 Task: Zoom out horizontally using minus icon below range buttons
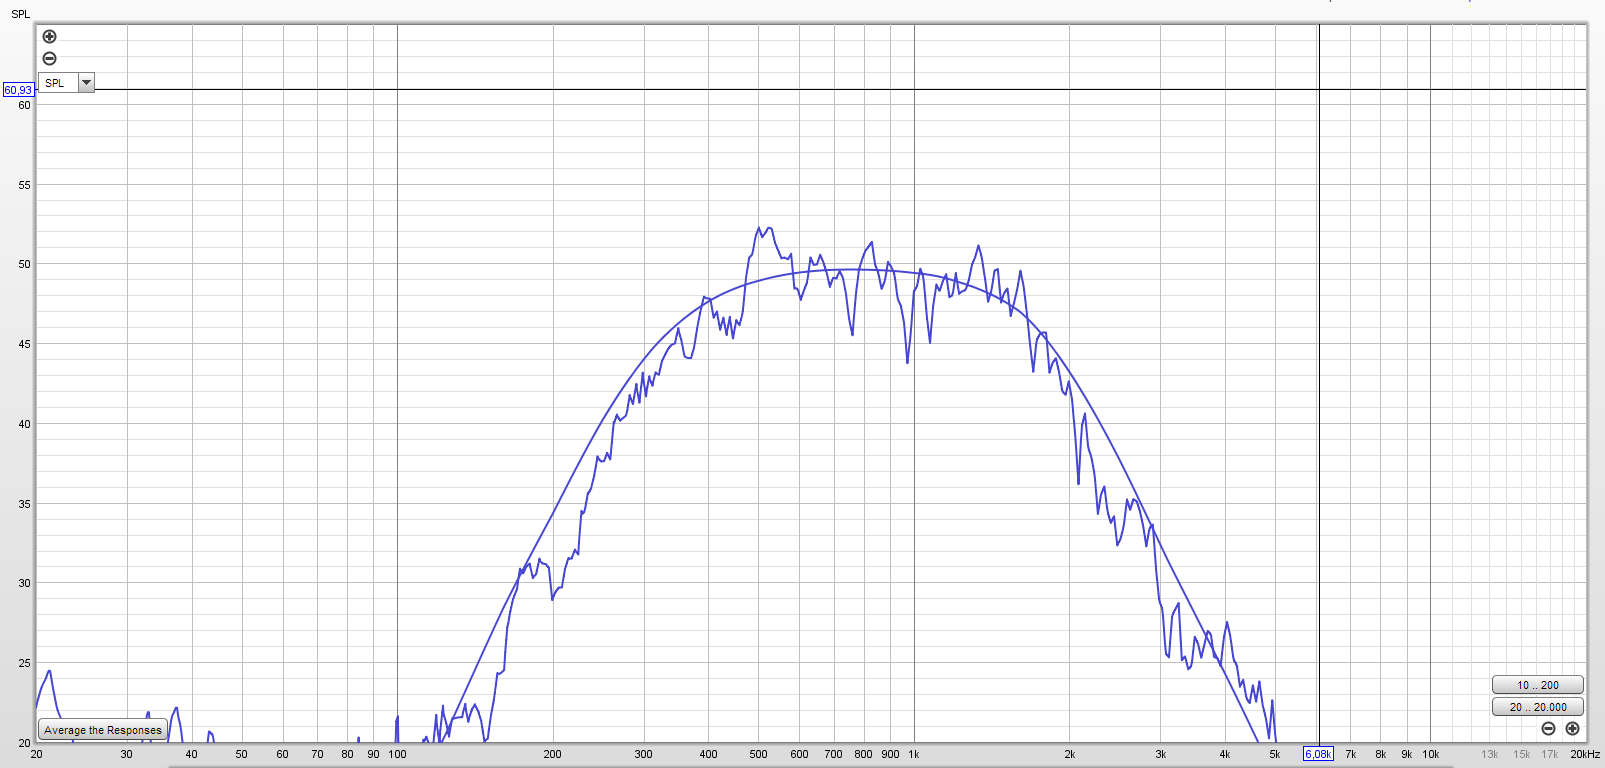pos(1548,728)
